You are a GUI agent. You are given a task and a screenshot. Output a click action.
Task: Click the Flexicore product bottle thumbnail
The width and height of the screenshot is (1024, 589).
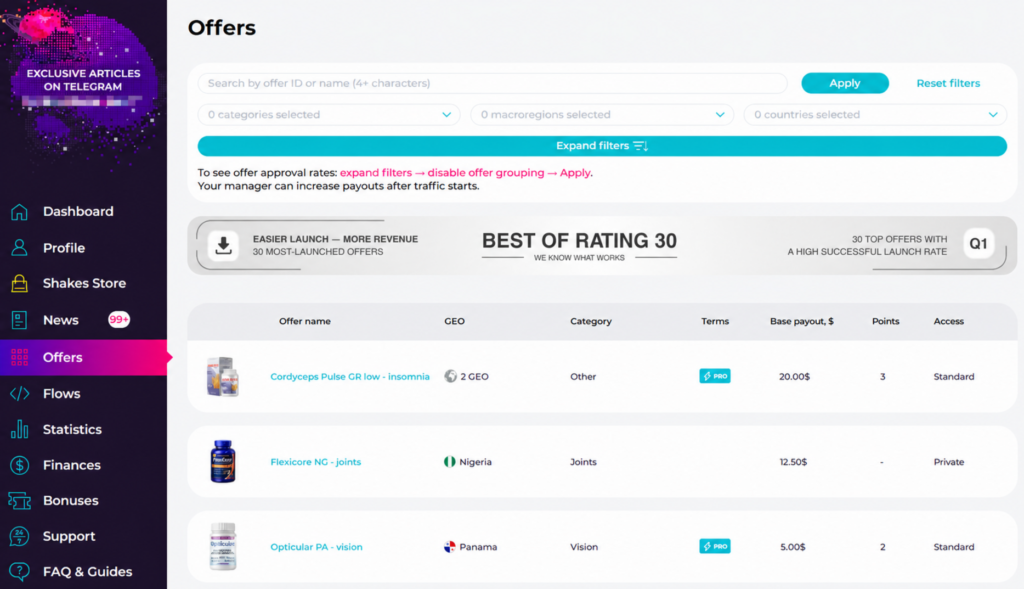(x=223, y=461)
